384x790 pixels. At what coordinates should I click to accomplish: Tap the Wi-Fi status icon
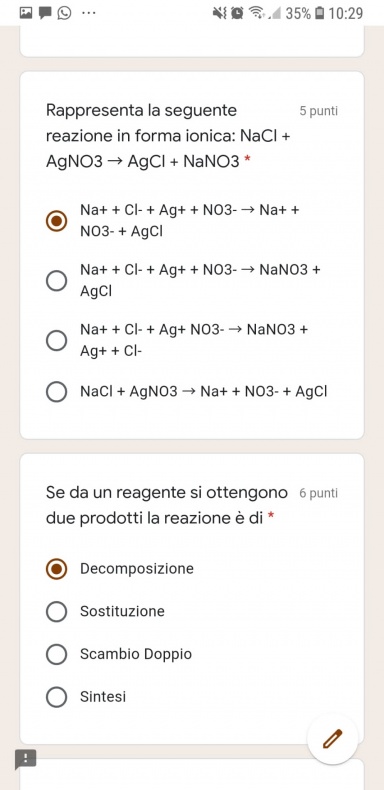click(258, 13)
